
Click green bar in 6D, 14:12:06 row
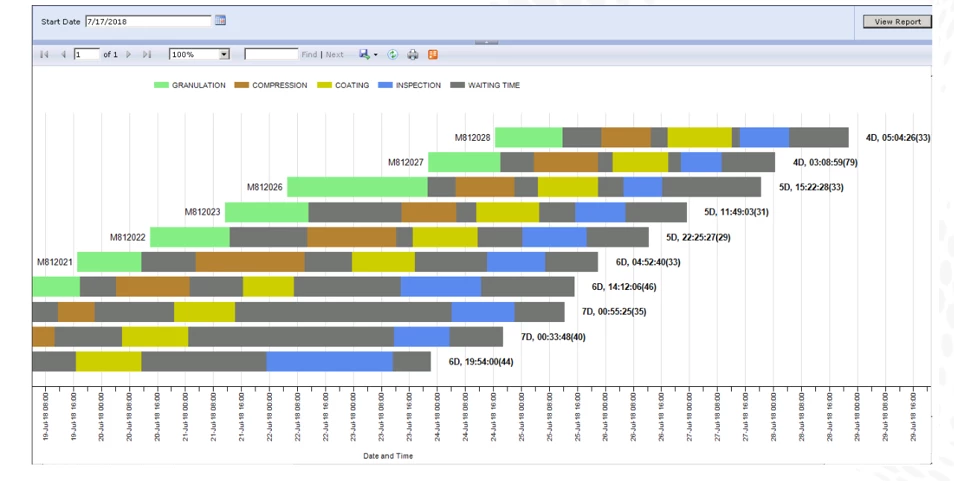point(56,286)
